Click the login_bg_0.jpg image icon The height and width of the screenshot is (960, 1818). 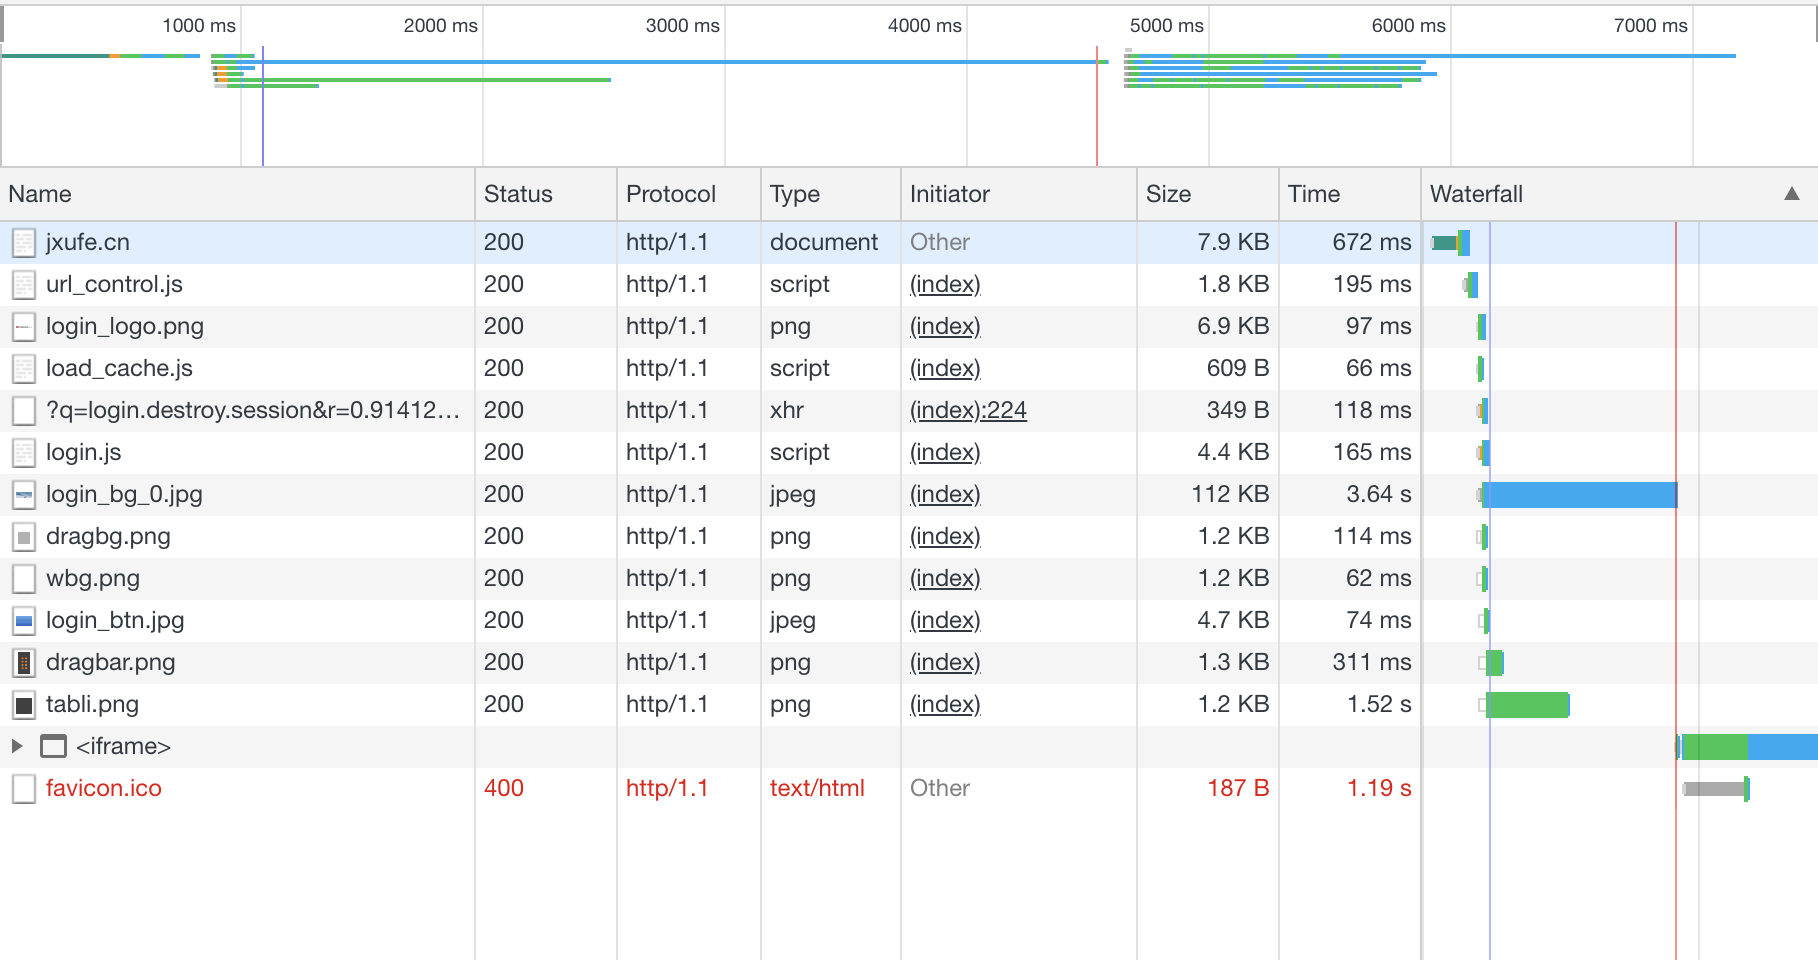24,495
